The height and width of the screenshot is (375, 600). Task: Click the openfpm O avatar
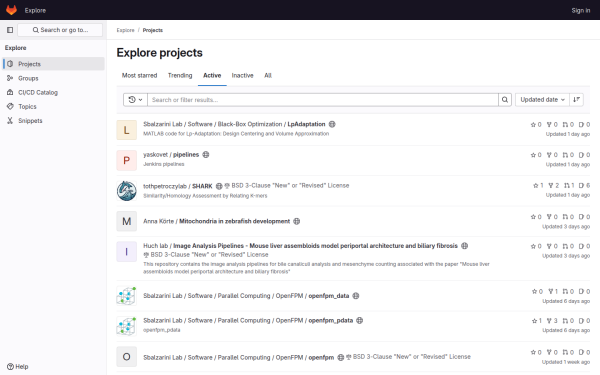coord(127,357)
